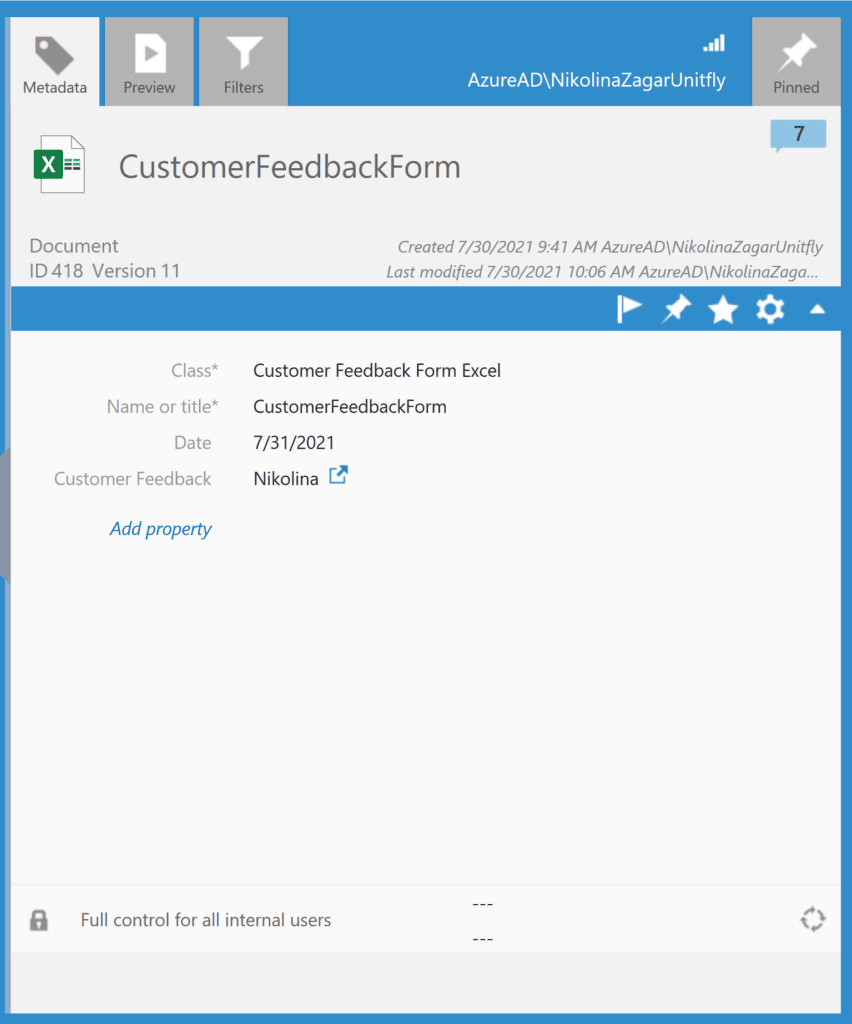Open the comments bubble showing 7

pyautogui.click(x=798, y=135)
